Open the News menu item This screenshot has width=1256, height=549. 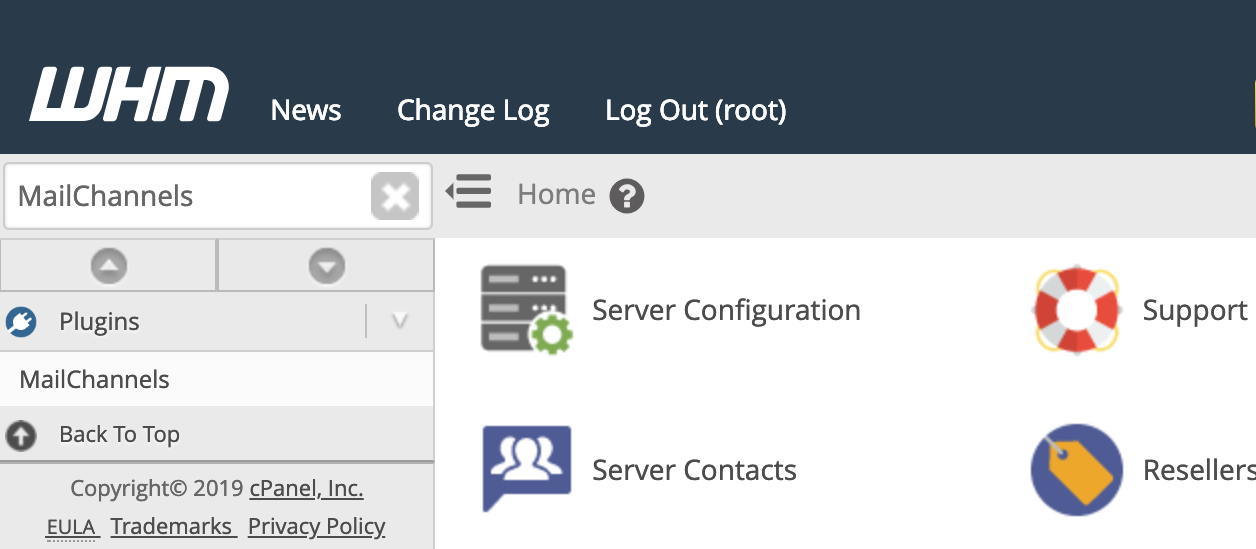306,110
